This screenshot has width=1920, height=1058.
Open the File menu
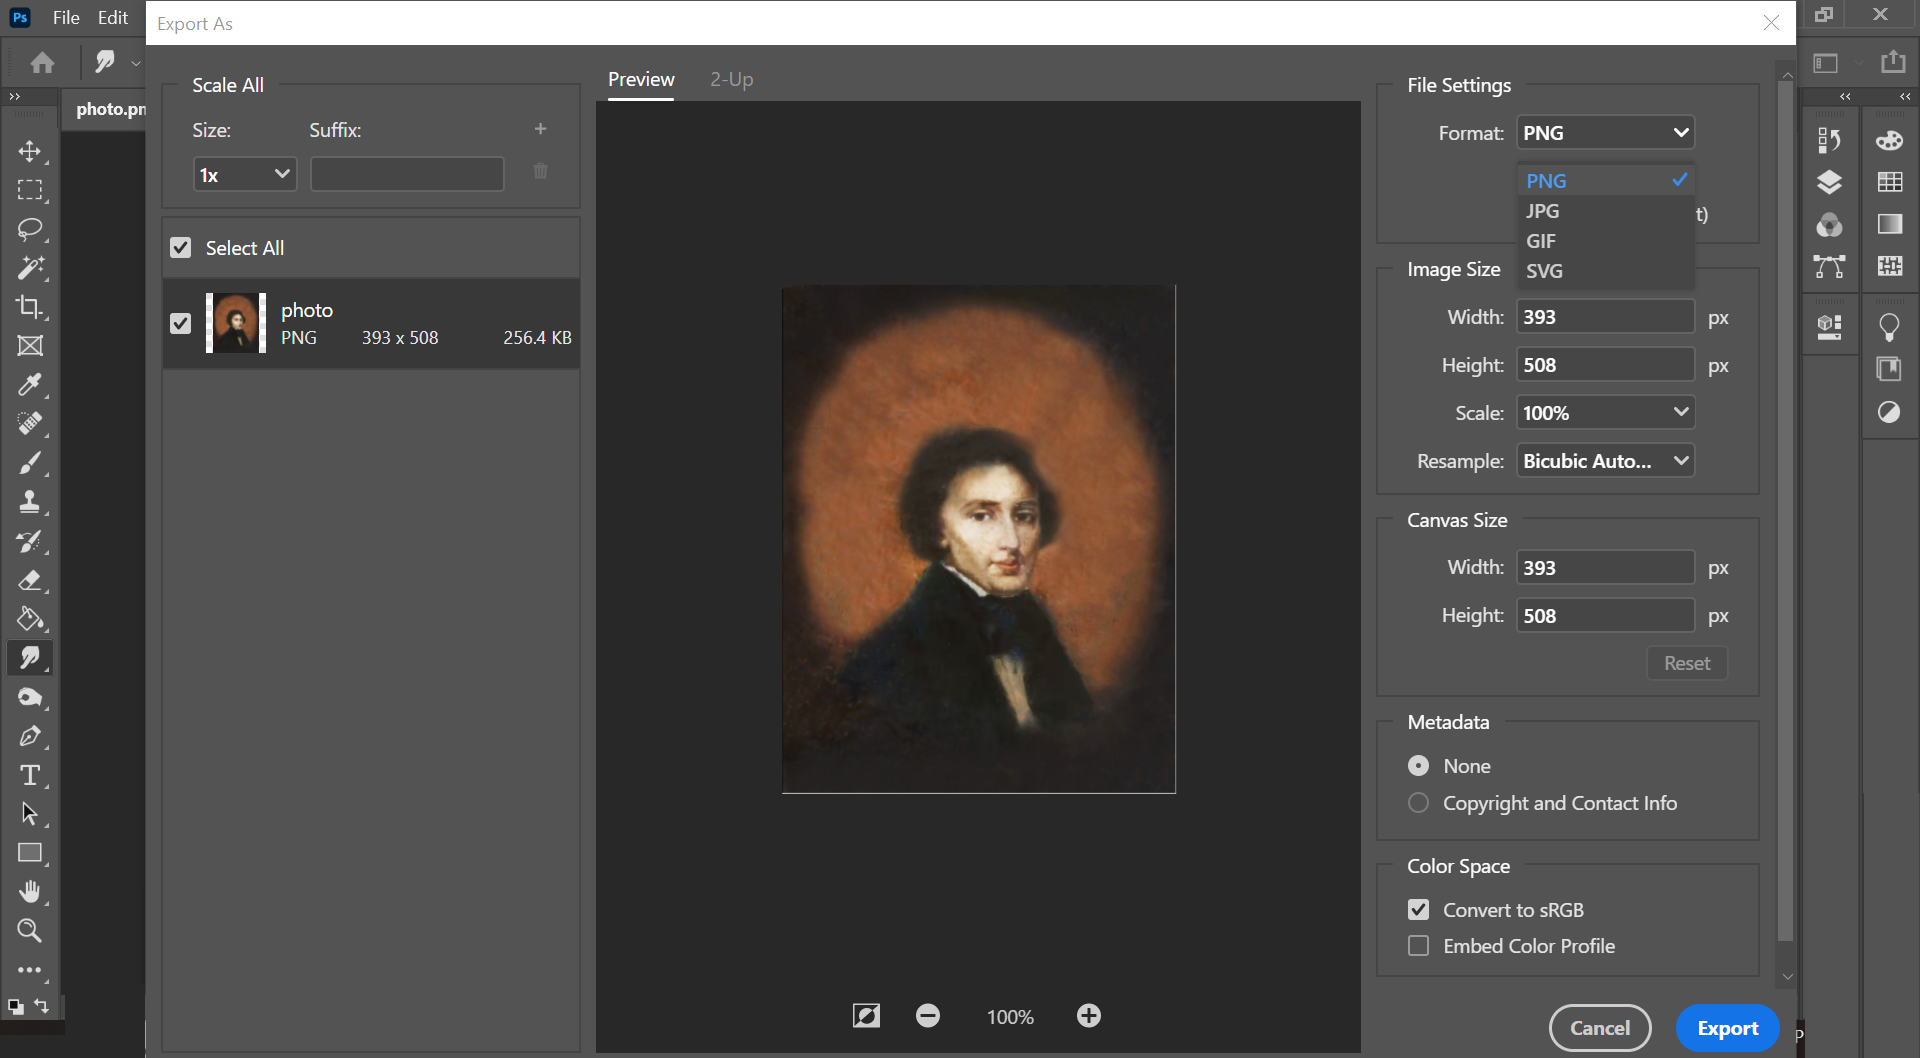coord(66,18)
